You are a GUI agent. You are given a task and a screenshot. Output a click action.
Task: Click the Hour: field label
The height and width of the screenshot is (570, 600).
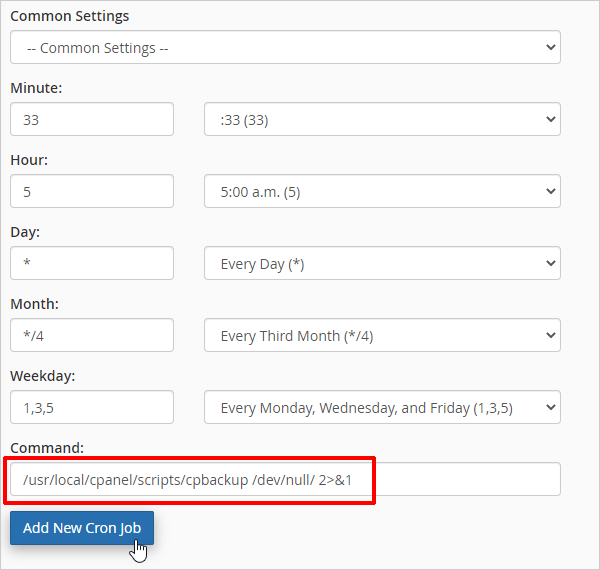coord(29,160)
